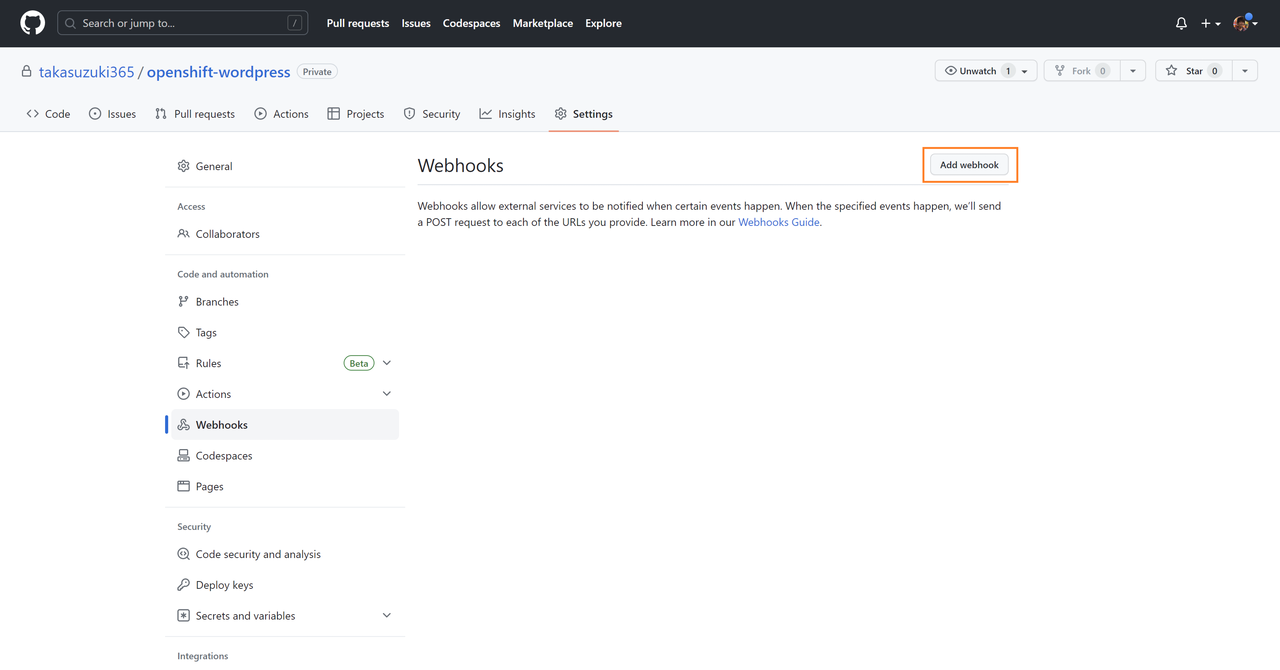
Task: Open the takasuzuki365 owner link
Action: (86, 72)
